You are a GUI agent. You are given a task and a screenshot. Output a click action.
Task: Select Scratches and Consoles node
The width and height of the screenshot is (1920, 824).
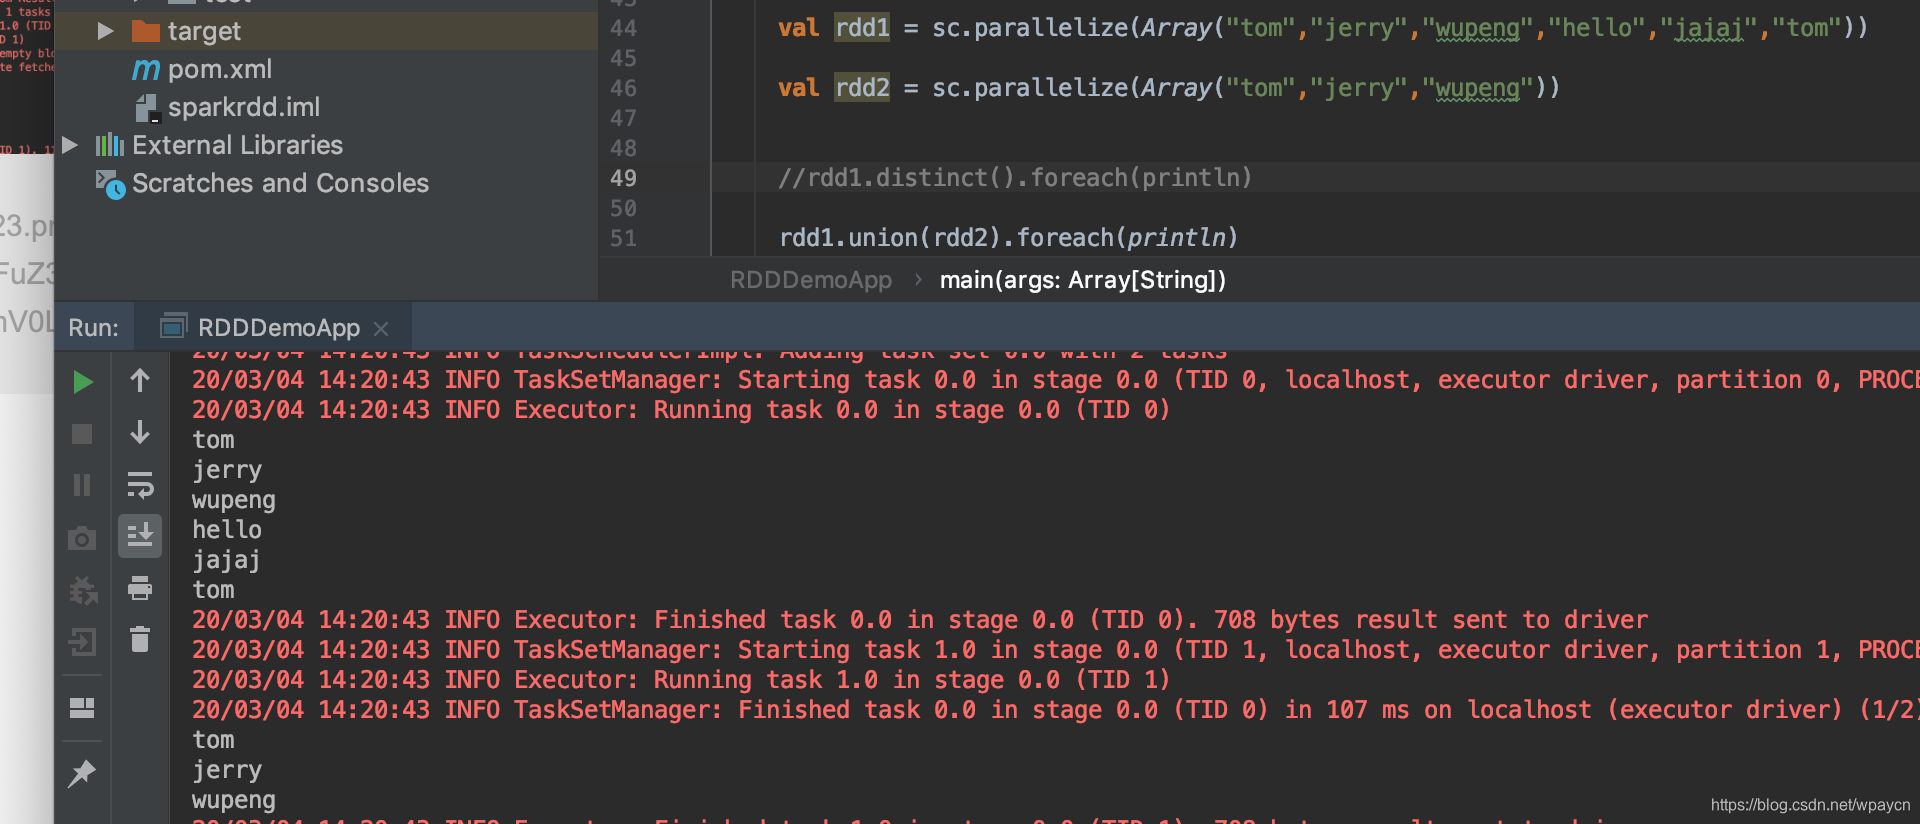(280, 183)
